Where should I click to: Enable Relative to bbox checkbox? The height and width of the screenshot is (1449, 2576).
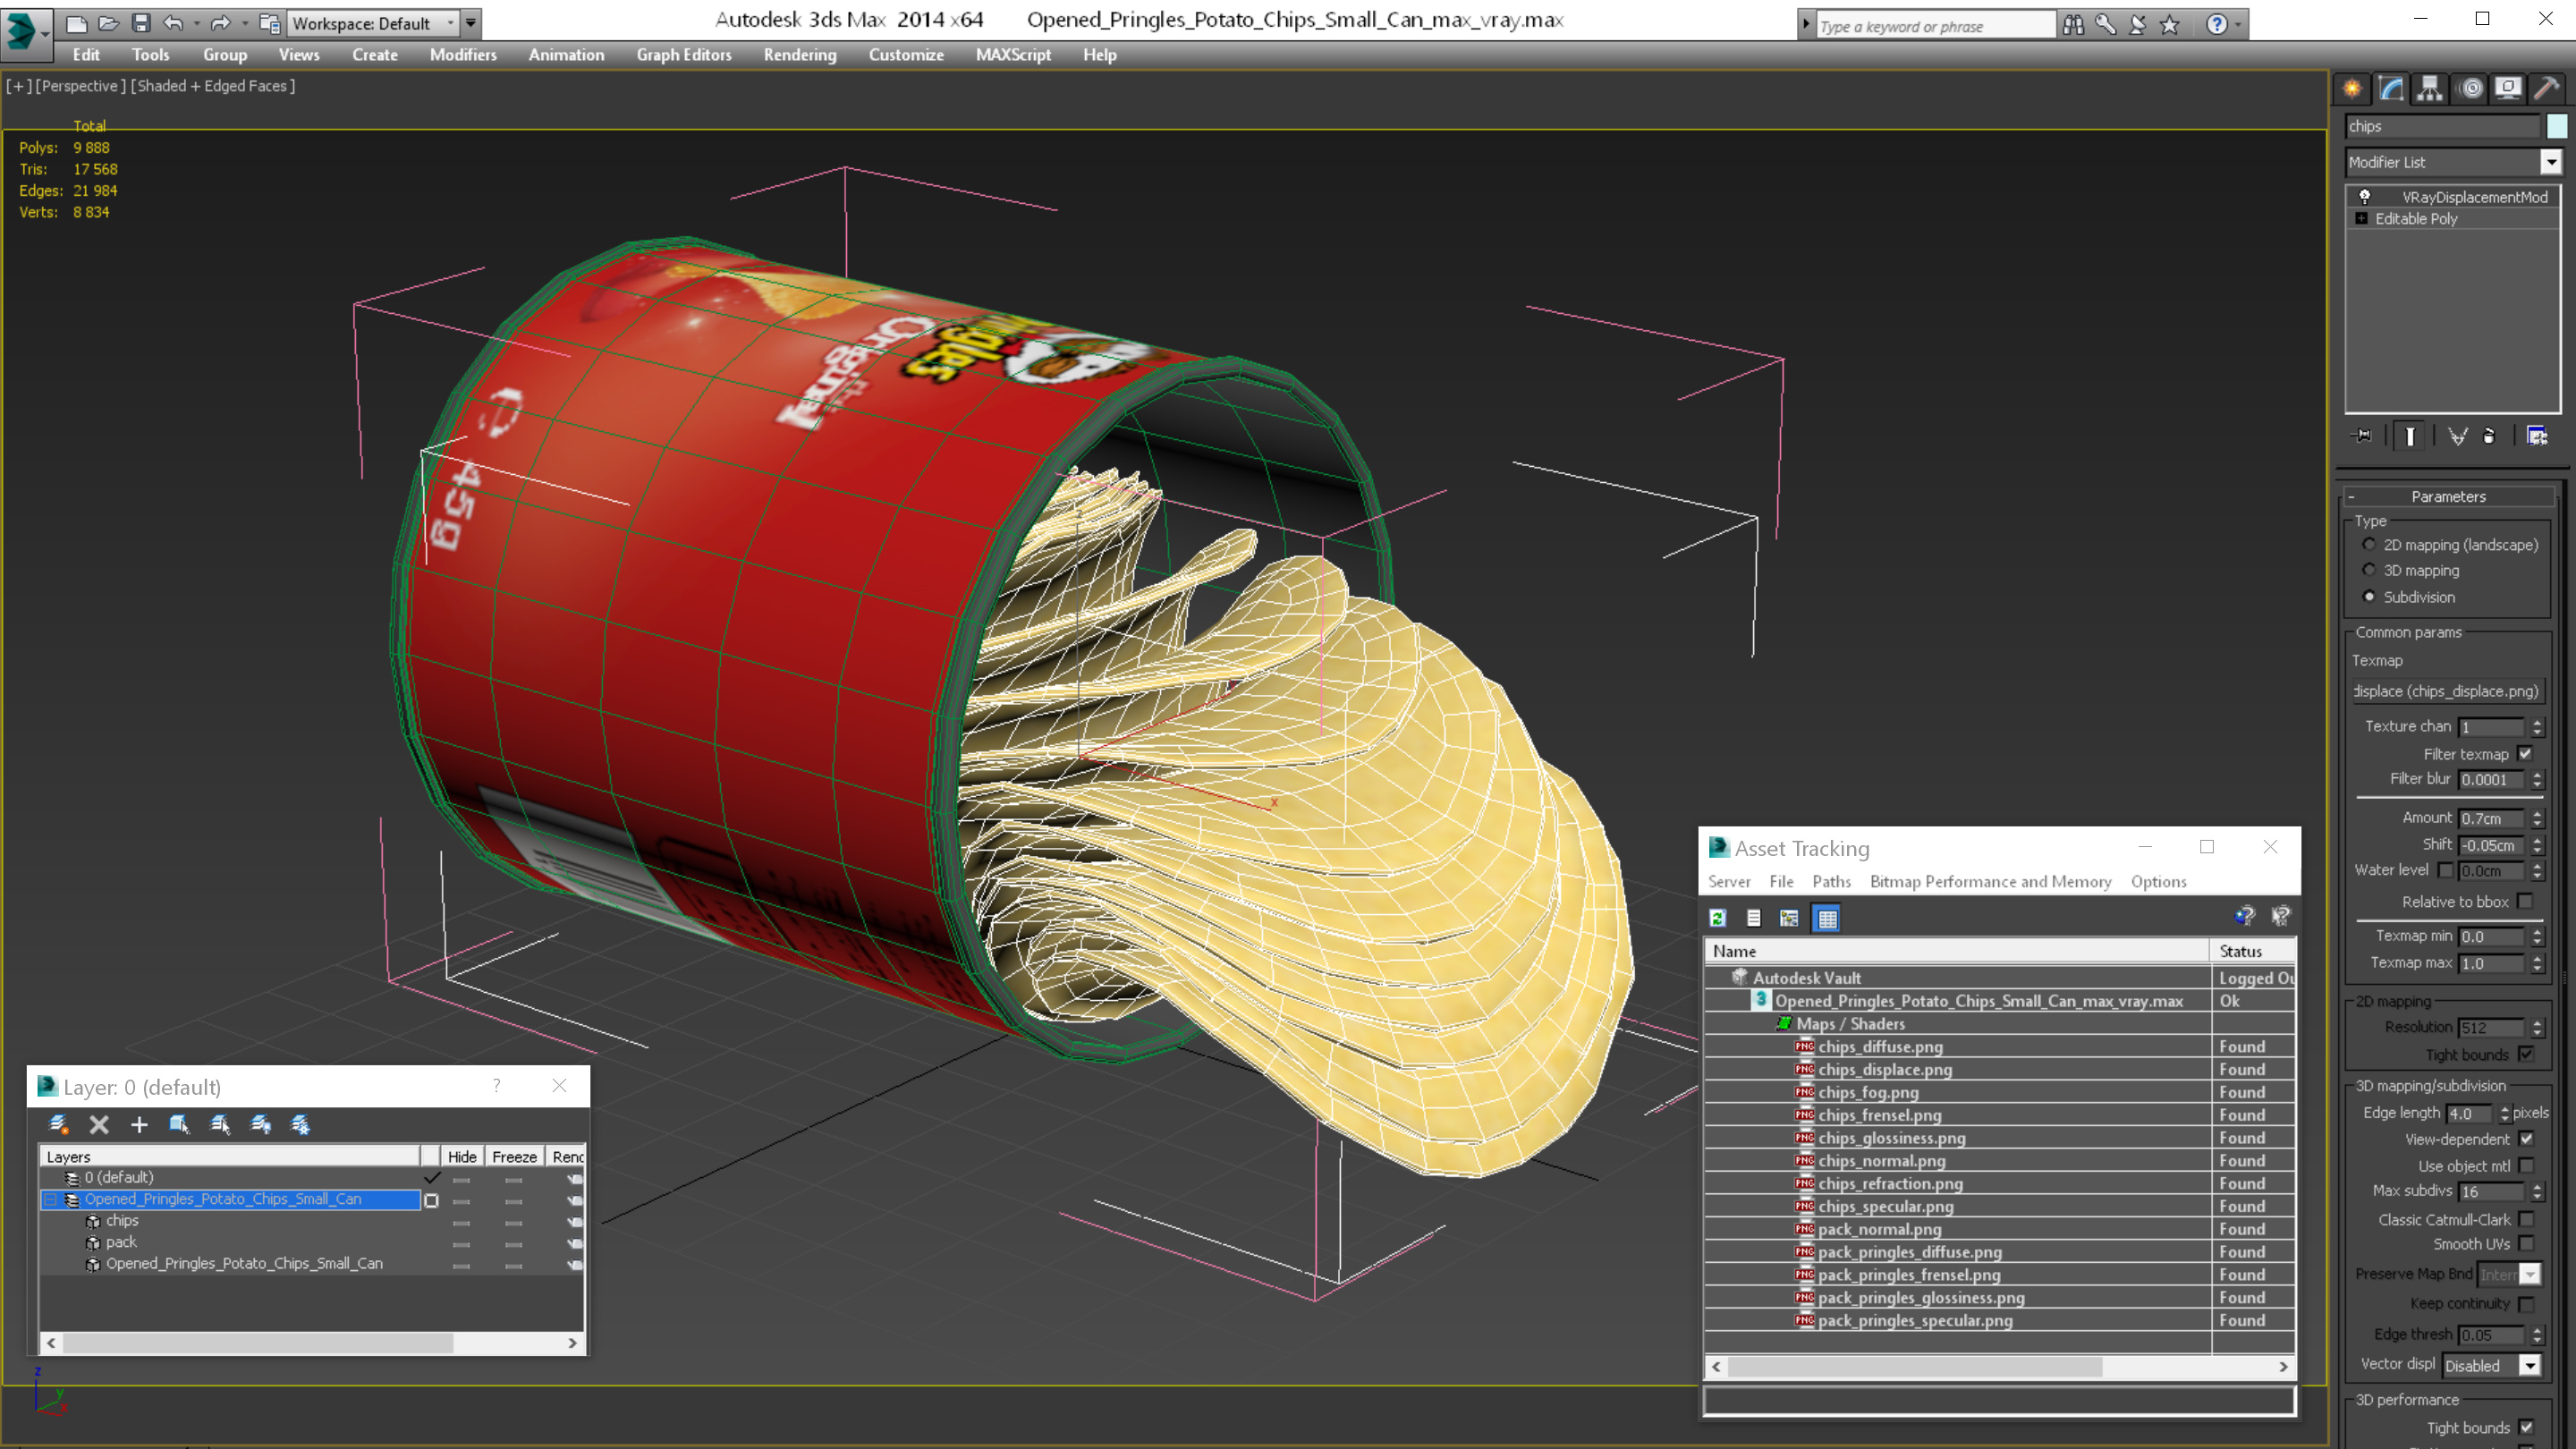(x=2525, y=901)
